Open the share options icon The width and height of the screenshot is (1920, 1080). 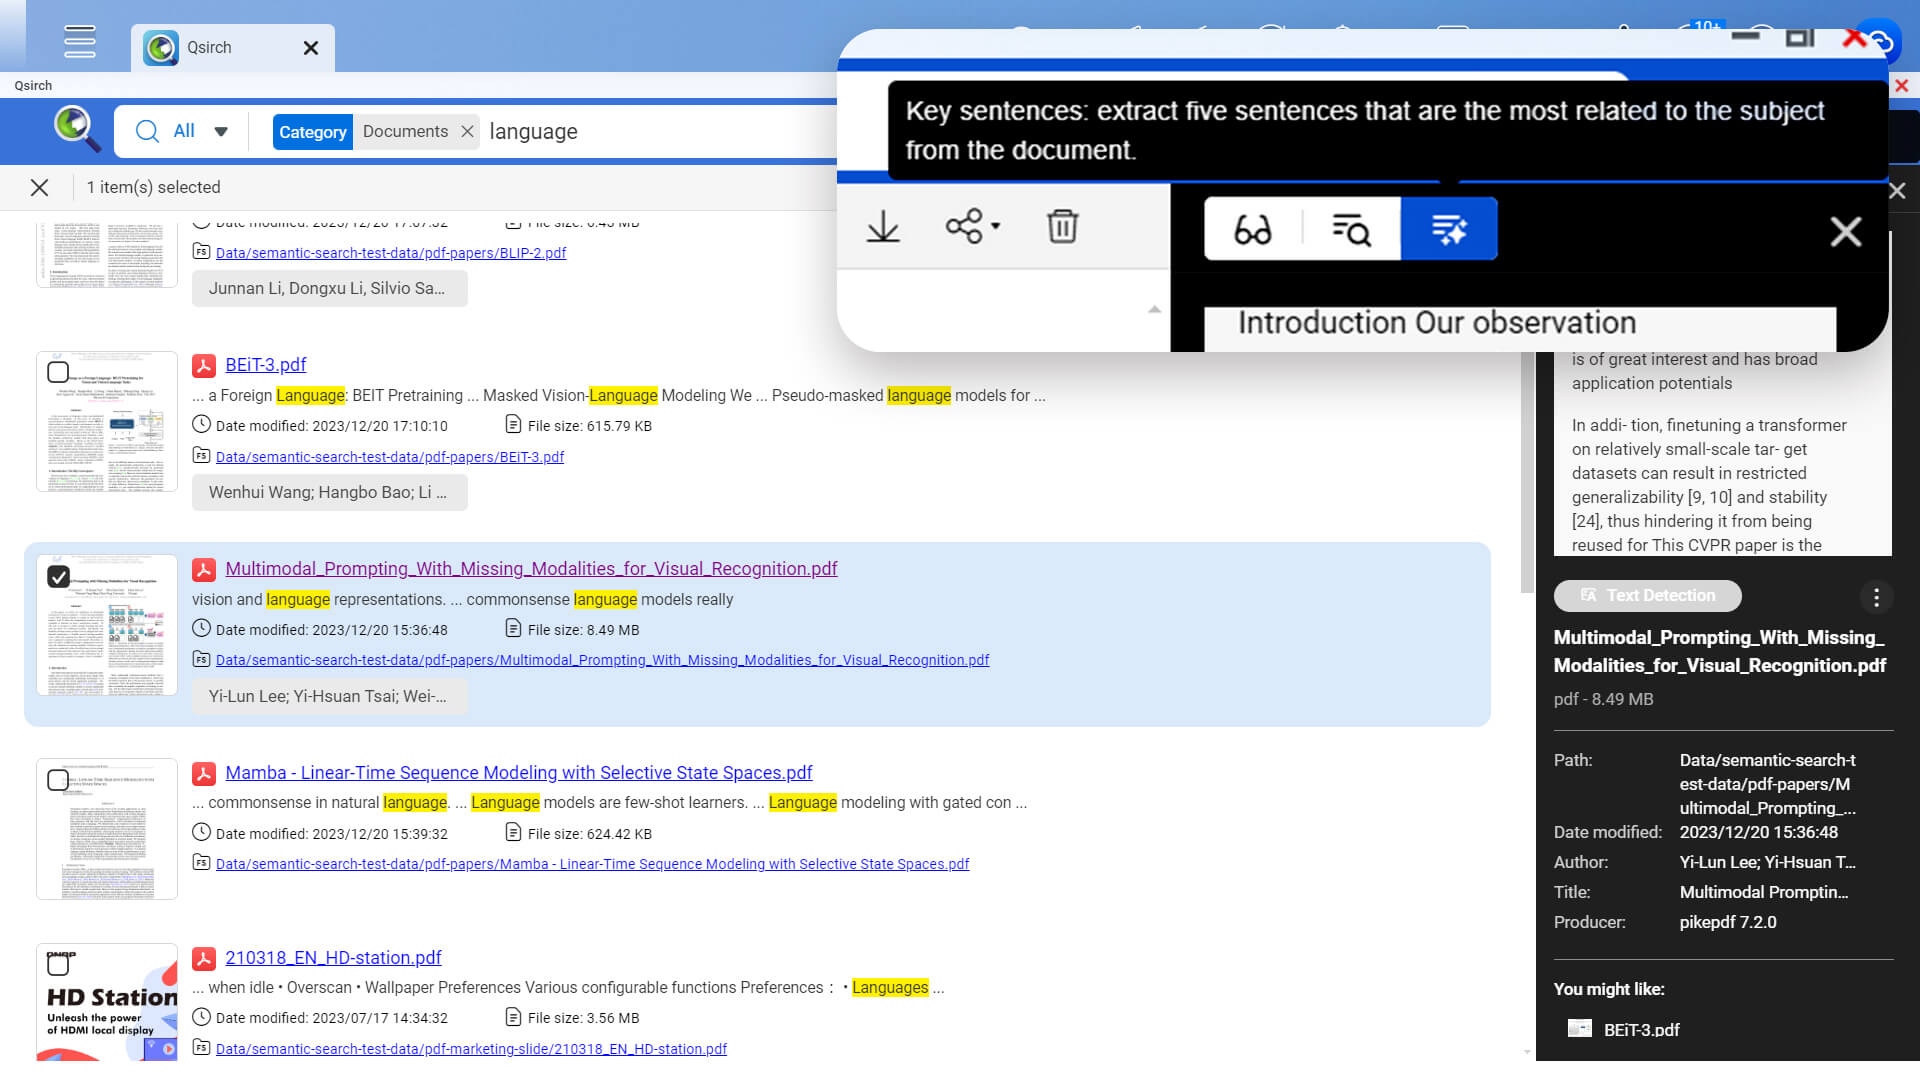point(964,227)
